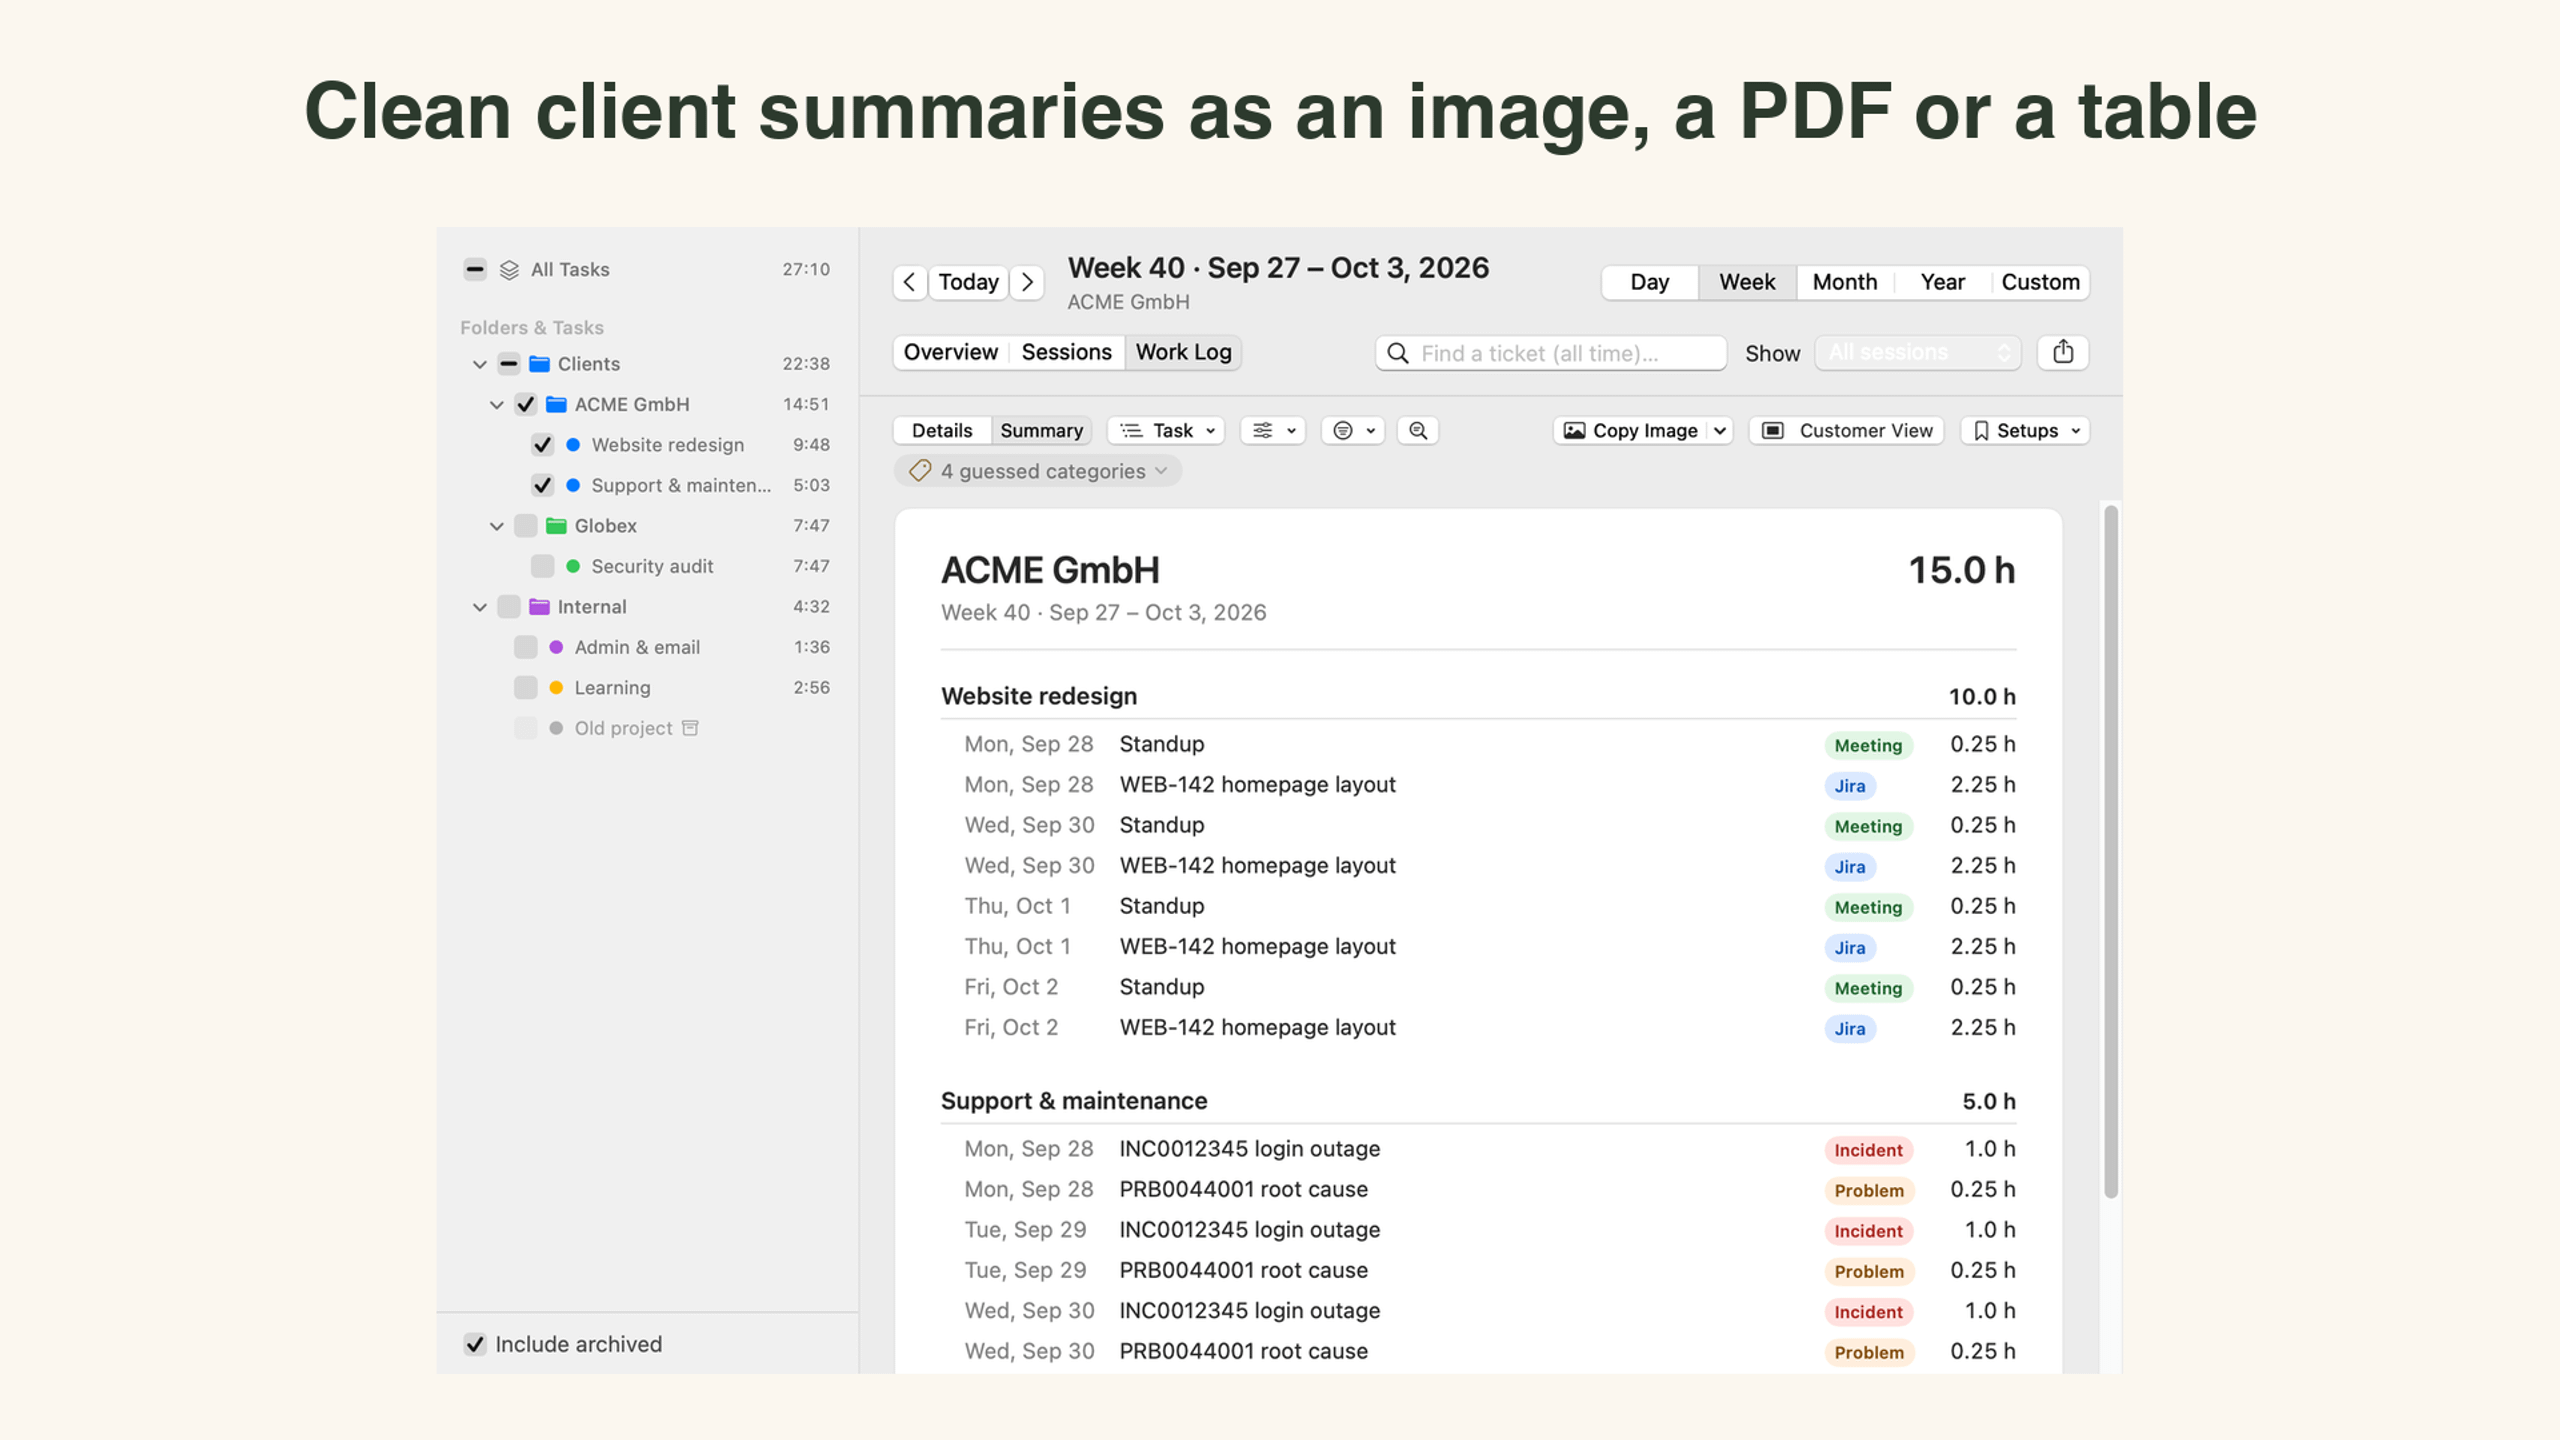This screenshot has width=2560, height=1440.
Task: Check the Globex checkbox
Action: (525, 525)
